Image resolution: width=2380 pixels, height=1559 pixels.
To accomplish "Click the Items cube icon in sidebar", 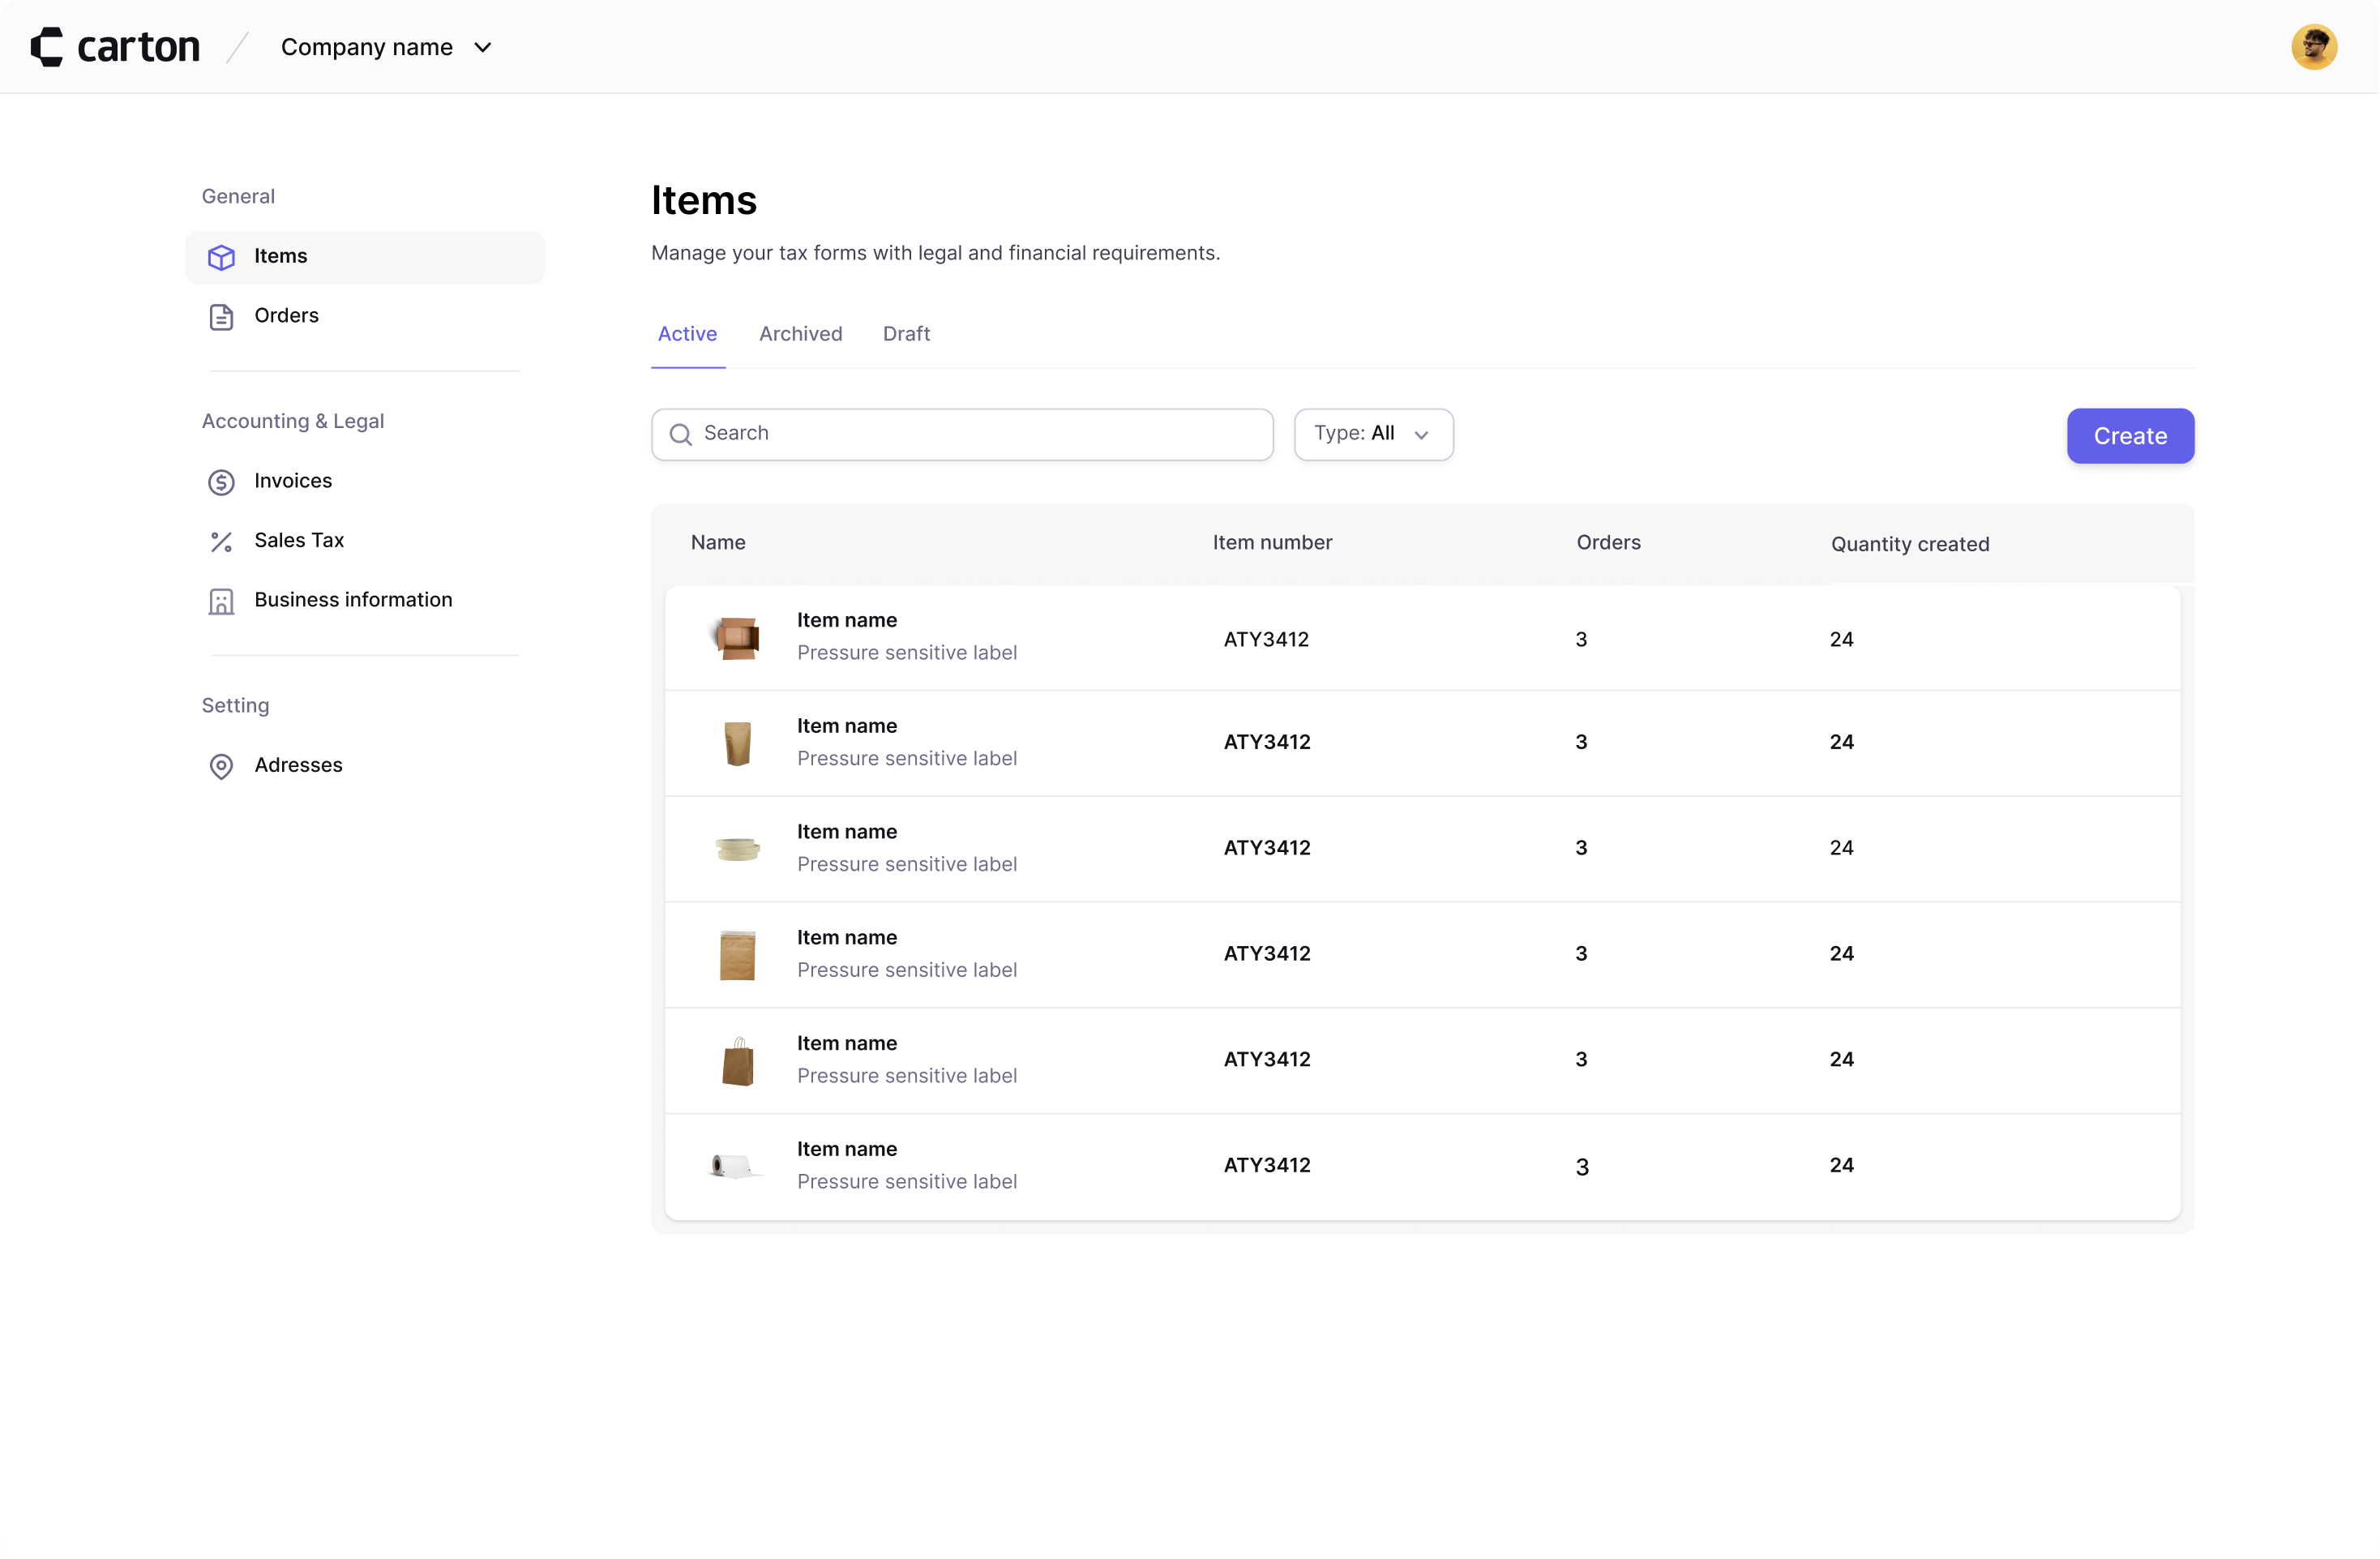I will (x=221, y=257).
